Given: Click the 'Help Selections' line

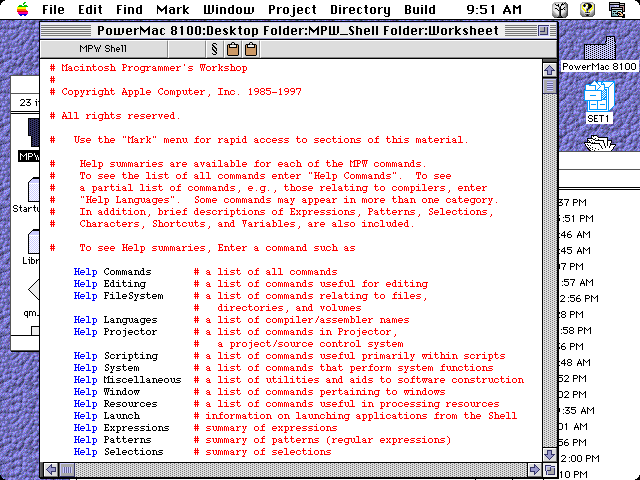Looking at the screenshot, I should pyautogui.click(x=202, y=452).
